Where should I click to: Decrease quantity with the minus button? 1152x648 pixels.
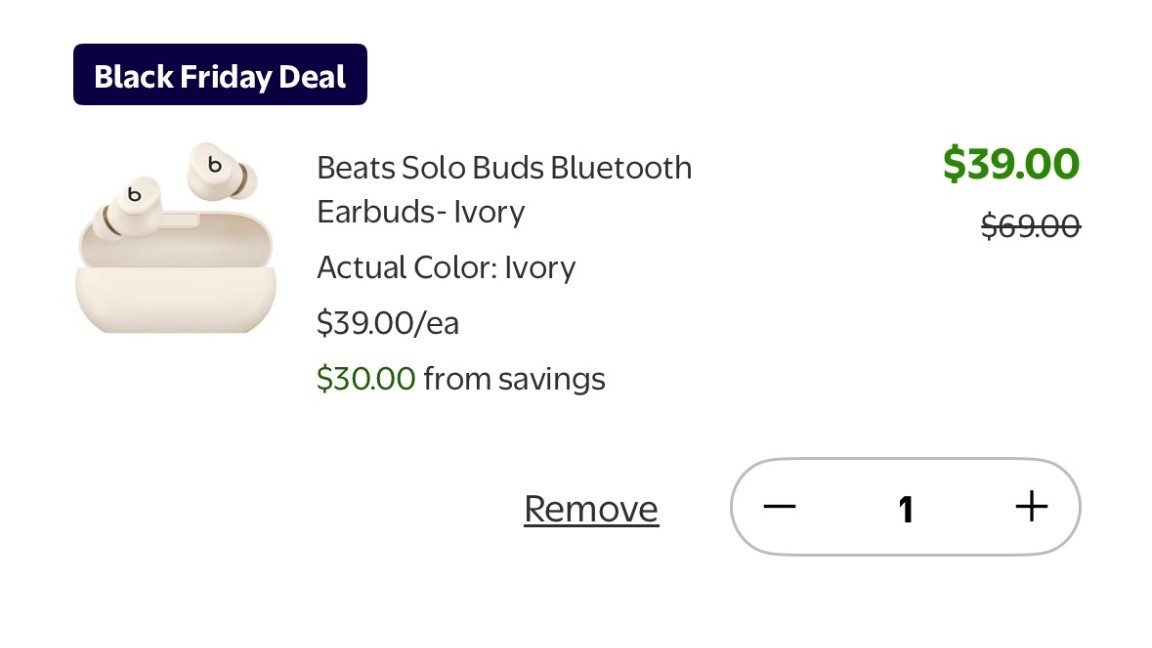[x=781, y=506]
